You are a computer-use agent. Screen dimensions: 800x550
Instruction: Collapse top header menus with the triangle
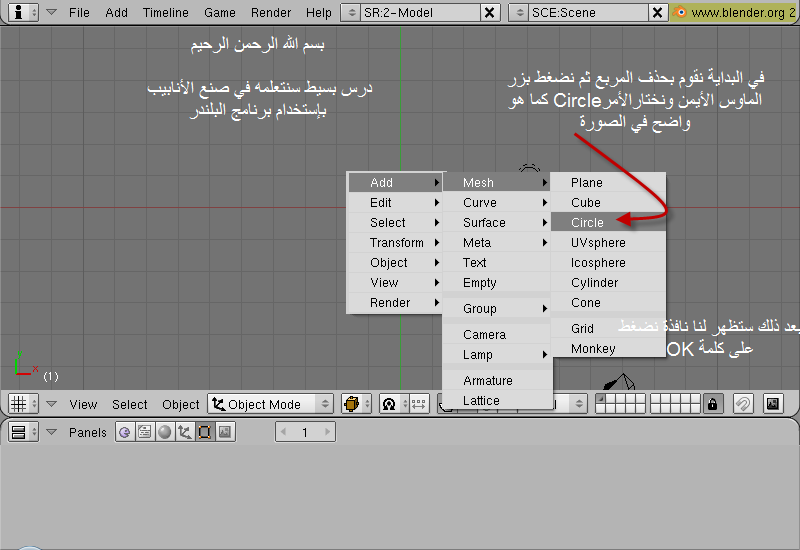tap(52, 12)
